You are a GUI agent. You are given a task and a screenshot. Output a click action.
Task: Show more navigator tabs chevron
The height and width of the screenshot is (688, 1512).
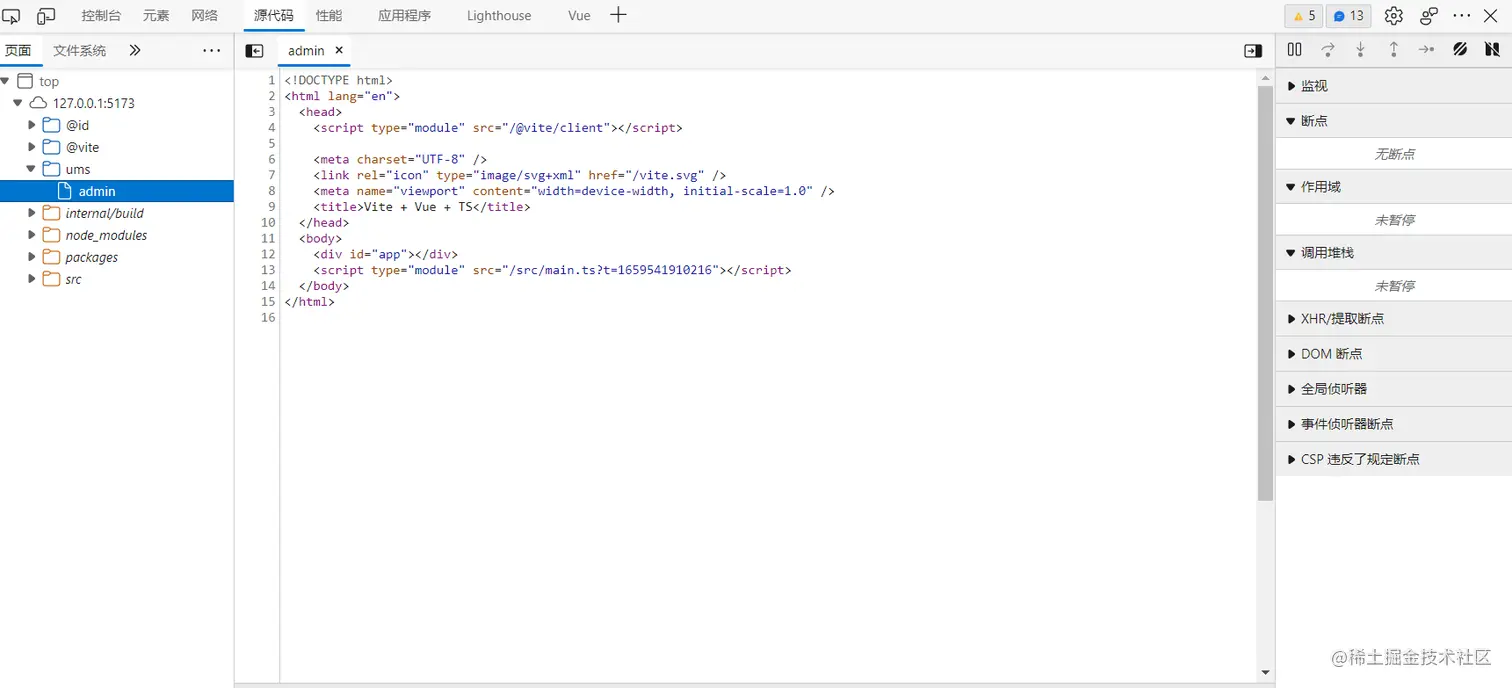(x=135, y=50)
